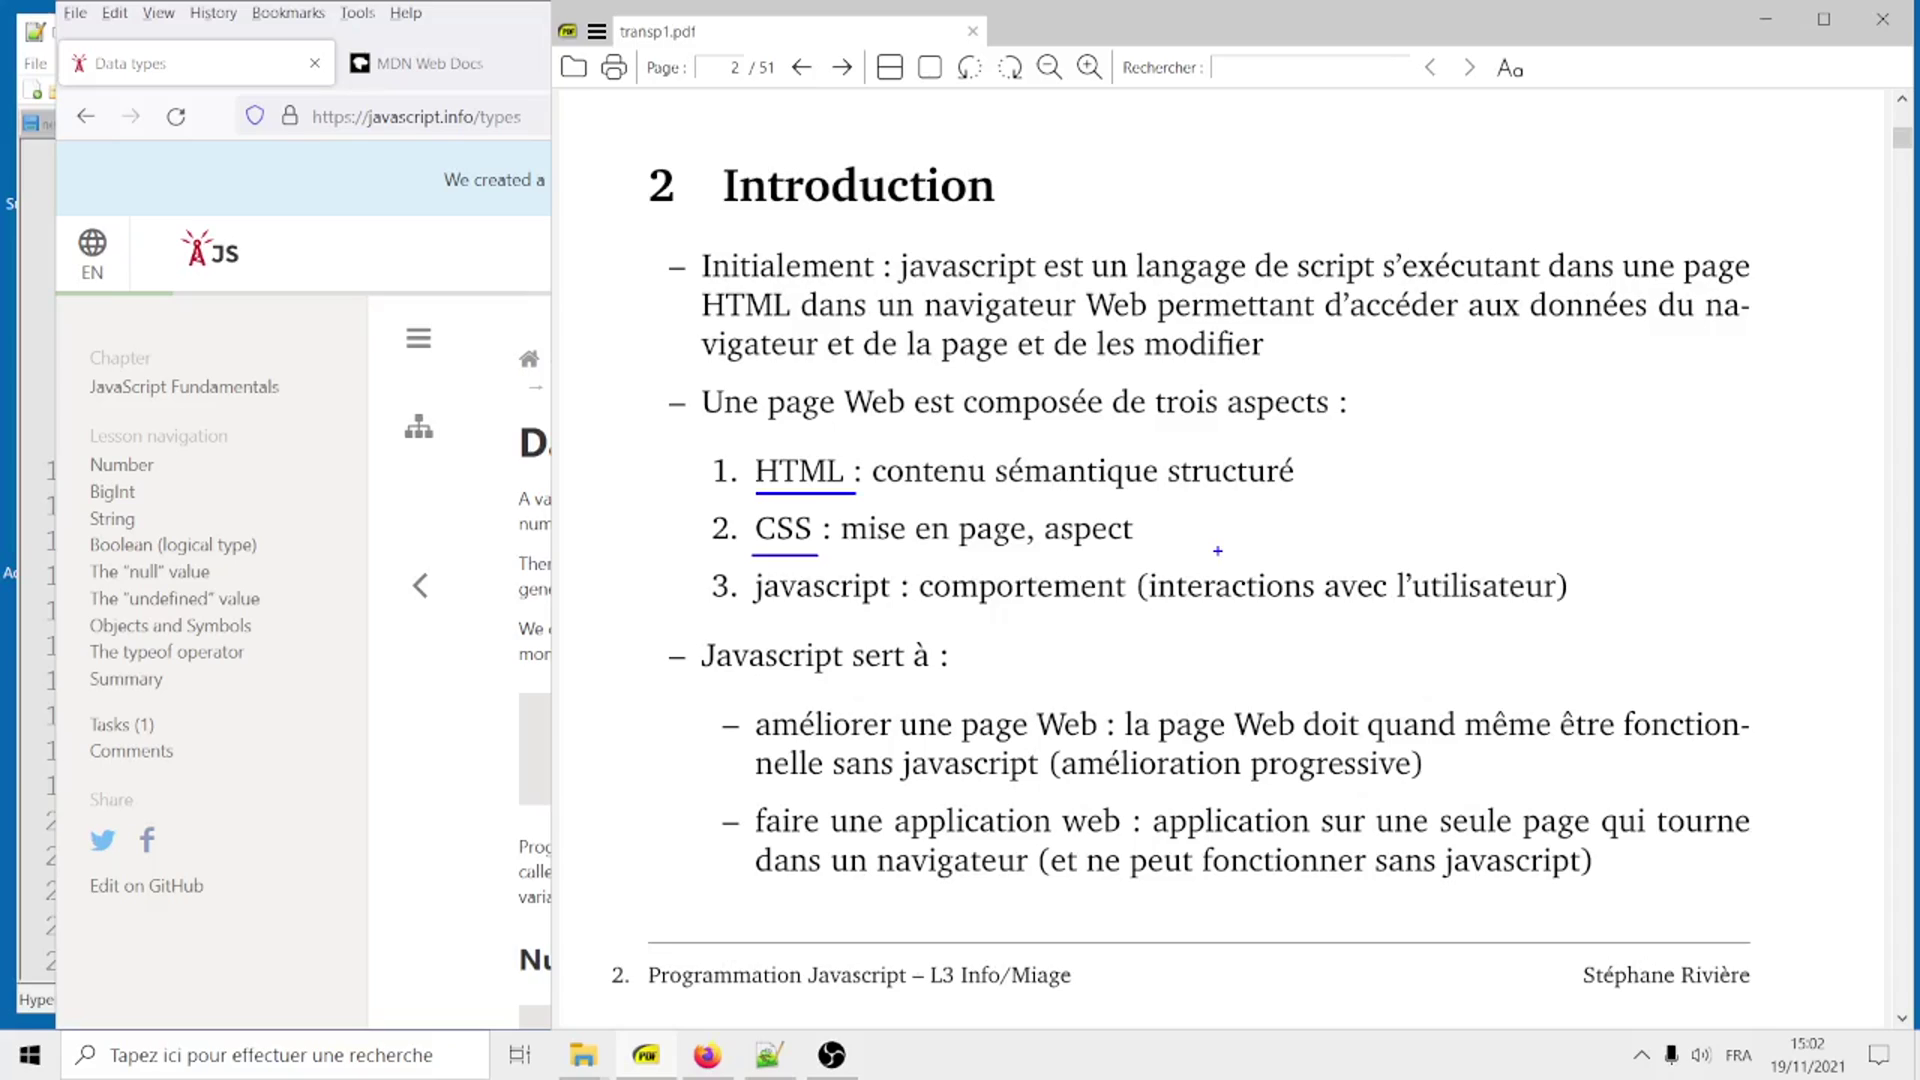Switch PDF view to single page mode
This screenshot has height=1080, width=1920.
(930, 67)
